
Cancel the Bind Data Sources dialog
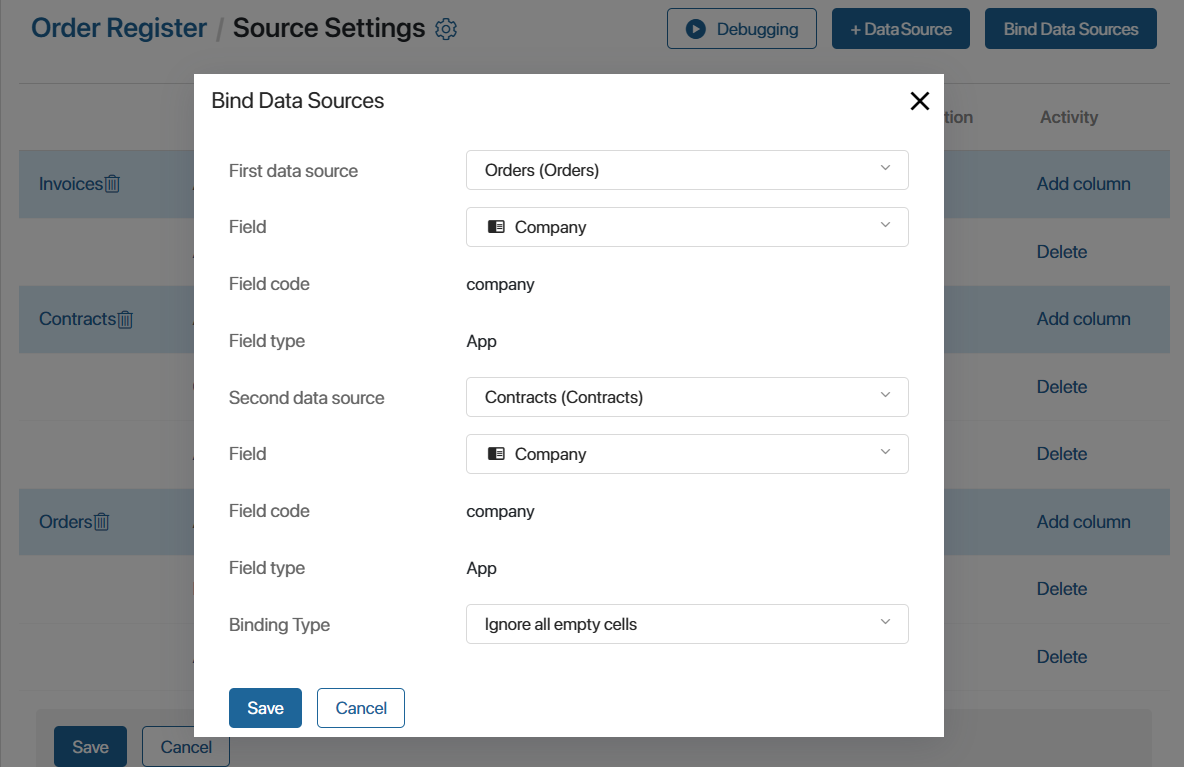click(x=361, y=708)
